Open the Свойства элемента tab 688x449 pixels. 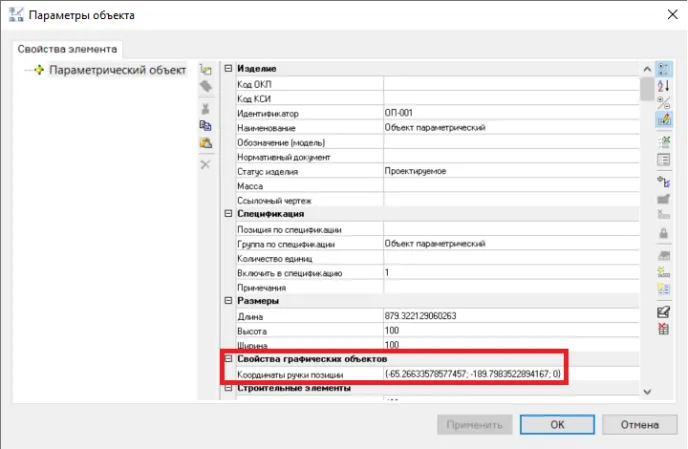[68, 48]
